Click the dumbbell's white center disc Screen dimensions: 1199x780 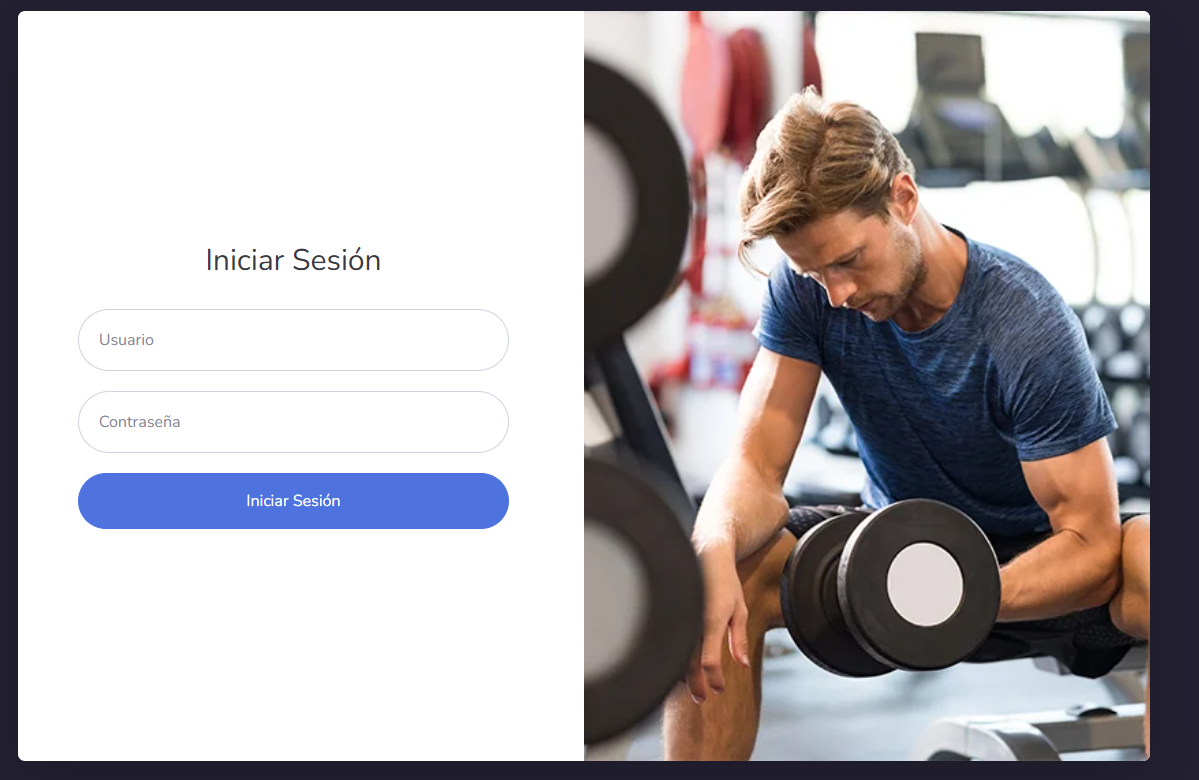pyautogui.click(x=924, y=584)
